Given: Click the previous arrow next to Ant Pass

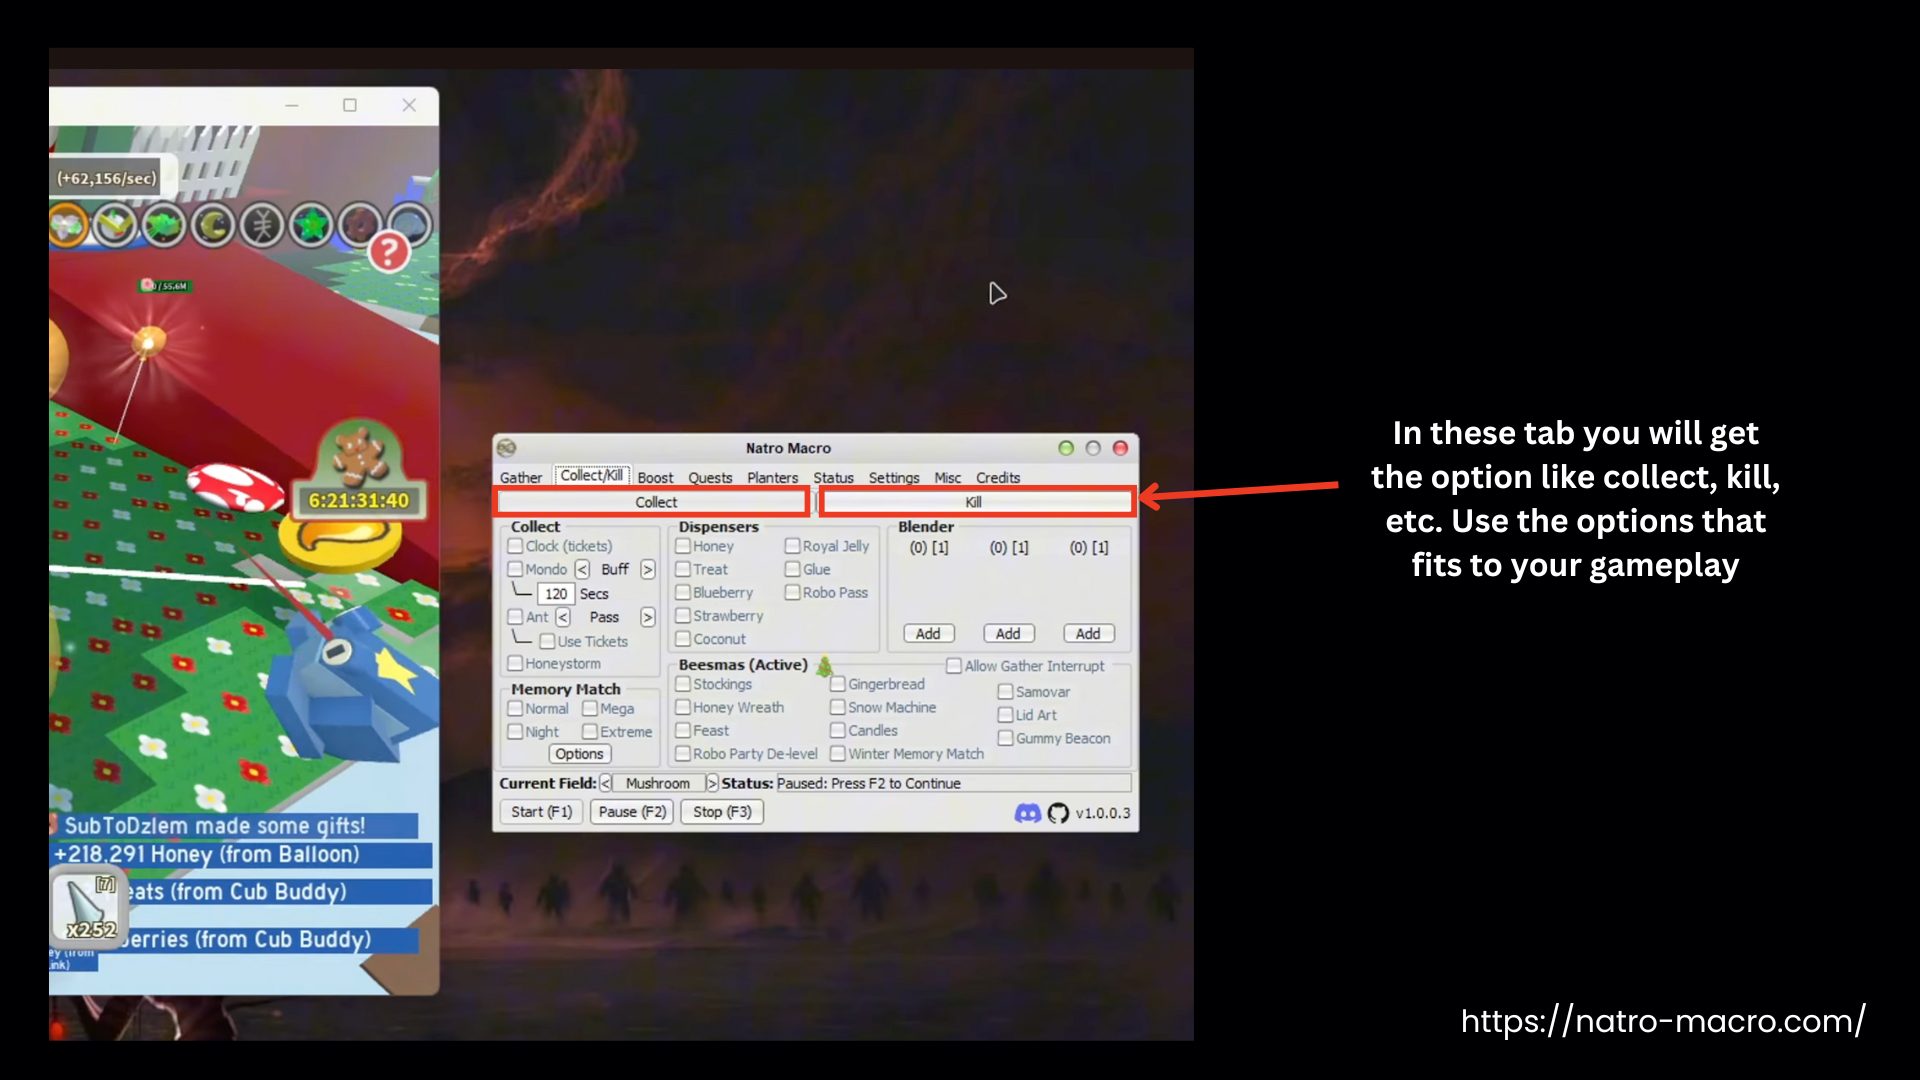Looking at the screenshot, I should click(x=563, y=618).
